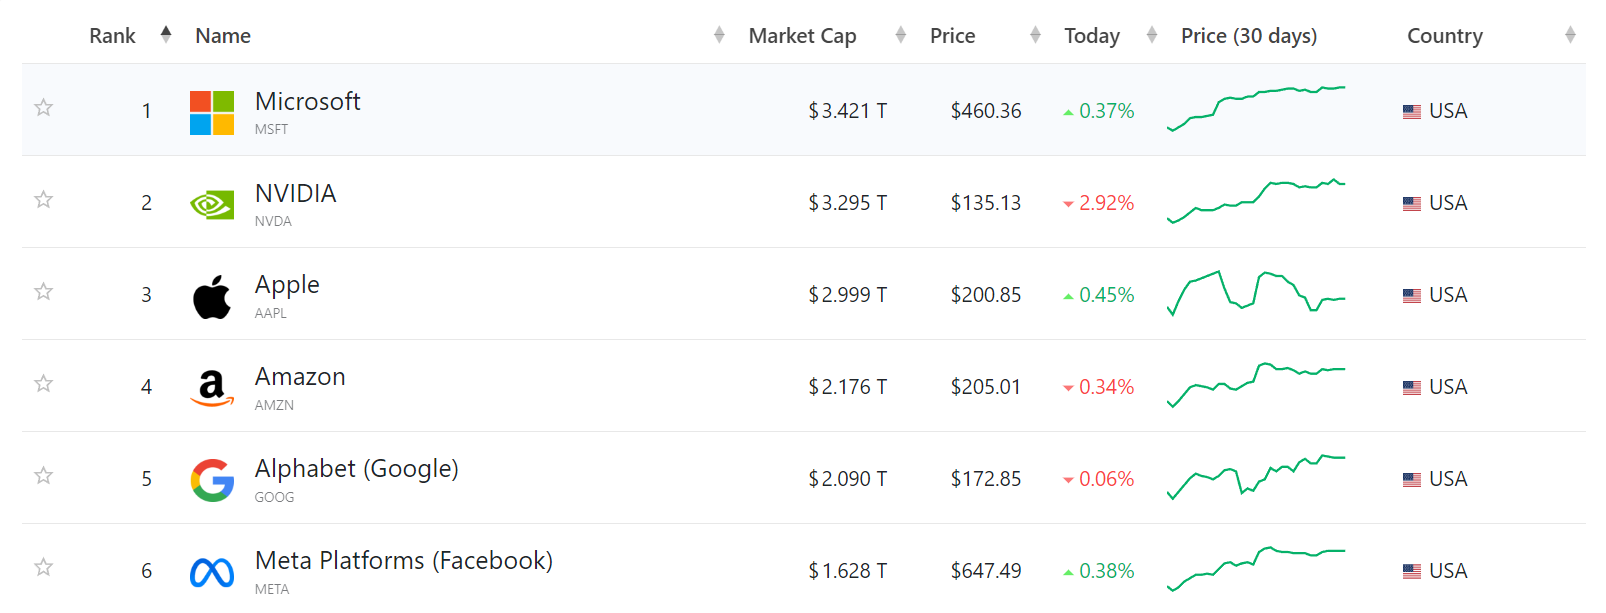Image resolution: width=1606 pixels, height=613 pixels.
Task: View Amazon 30-day price chart
Action: (1256, 385)
